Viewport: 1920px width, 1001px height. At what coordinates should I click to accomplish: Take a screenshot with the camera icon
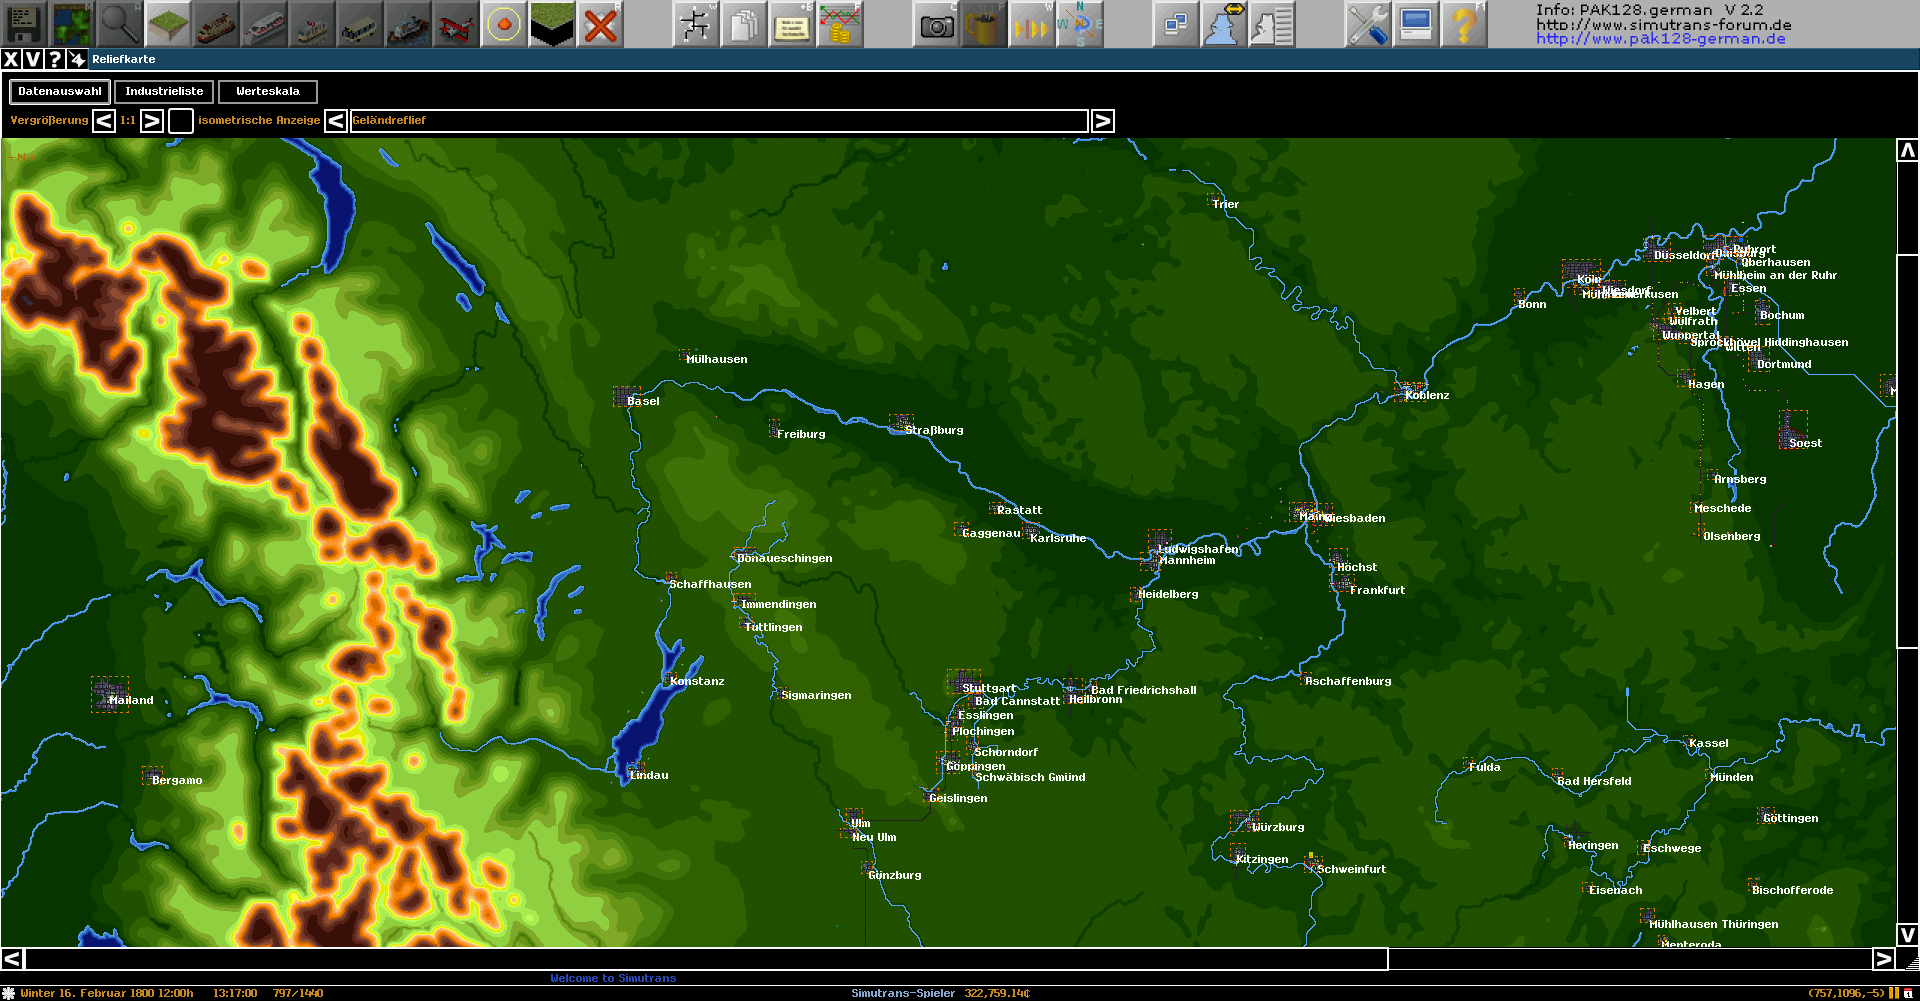(x=936, y=24)
